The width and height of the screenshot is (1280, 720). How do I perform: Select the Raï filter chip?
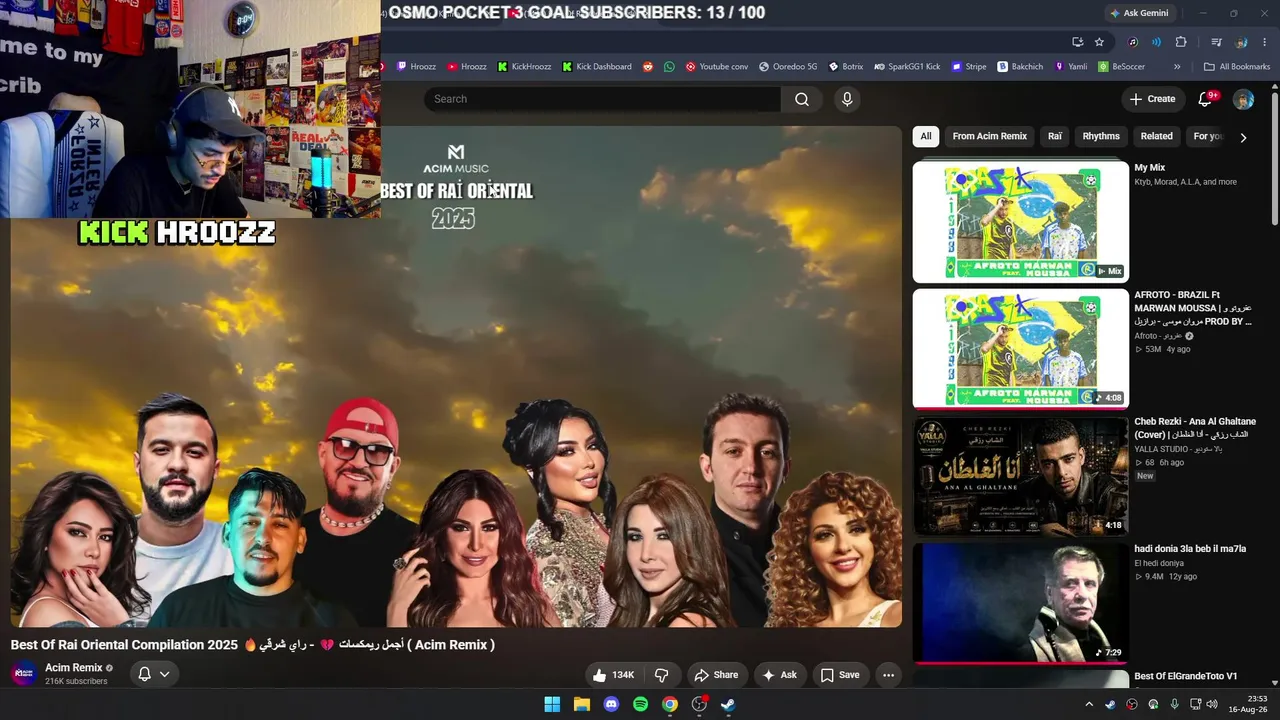[x=1055, y=136]
